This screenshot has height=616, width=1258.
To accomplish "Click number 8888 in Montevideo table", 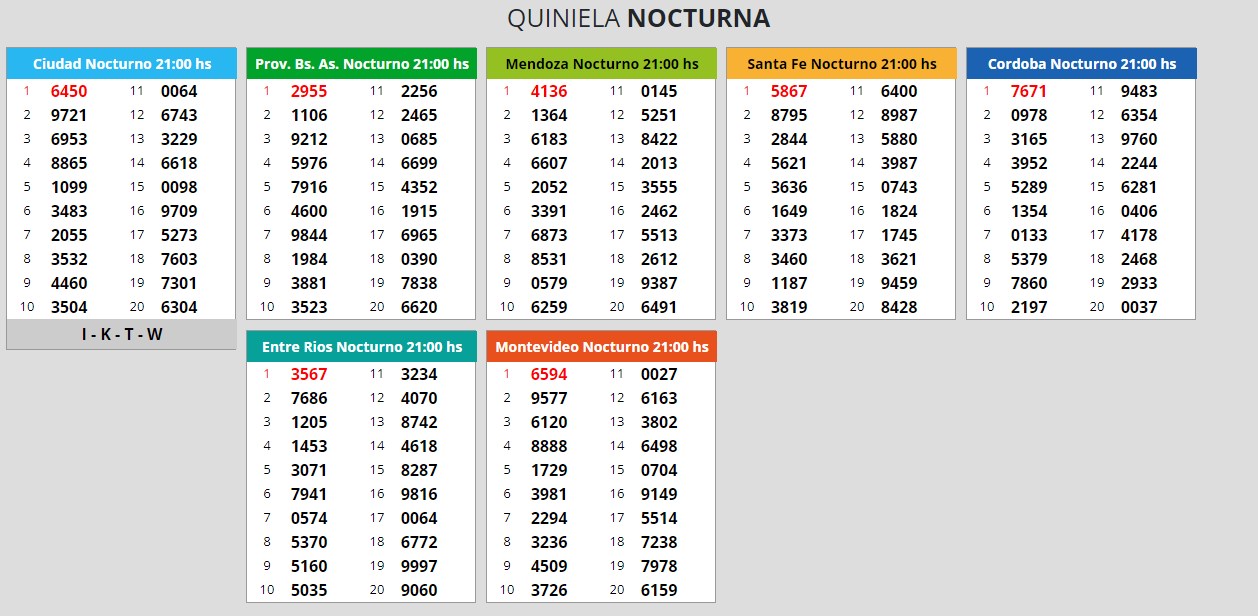I will 549,446.
